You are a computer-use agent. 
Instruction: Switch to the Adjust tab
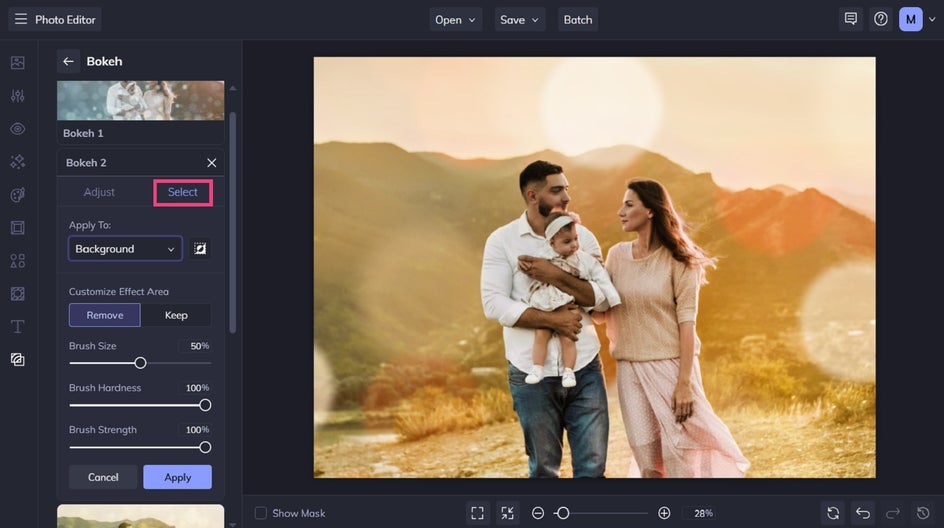(x=99, y=192)
